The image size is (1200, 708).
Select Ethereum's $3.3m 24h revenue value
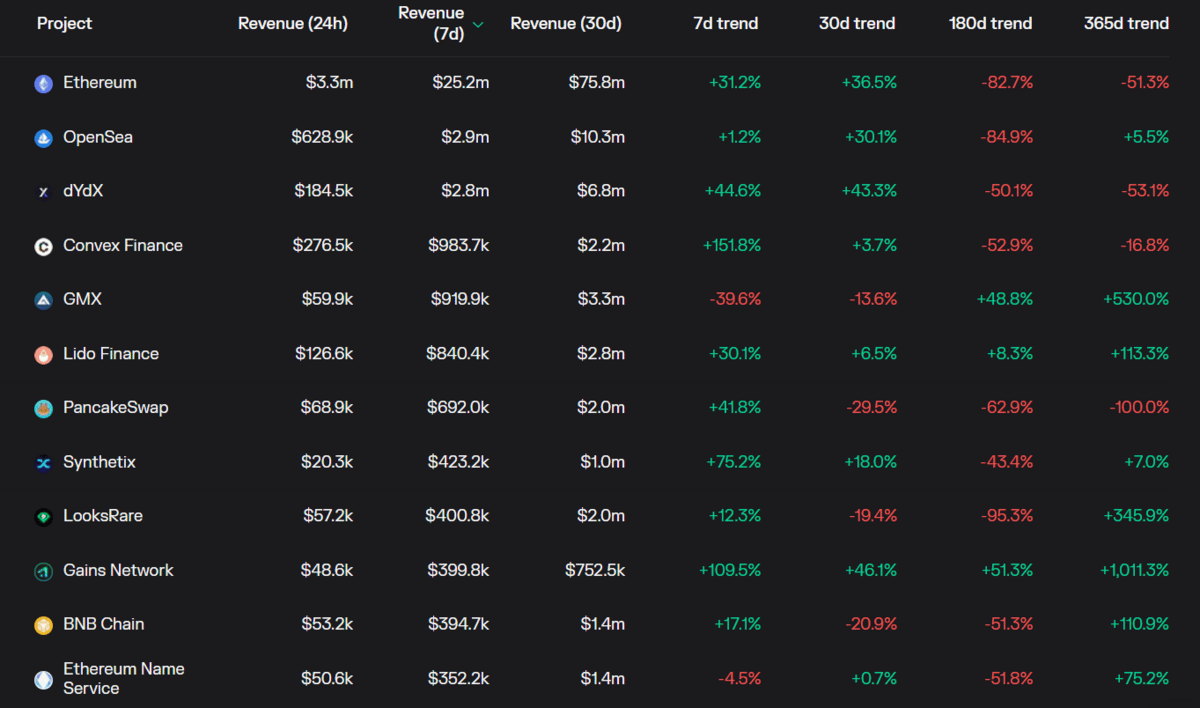click(330, 82)
